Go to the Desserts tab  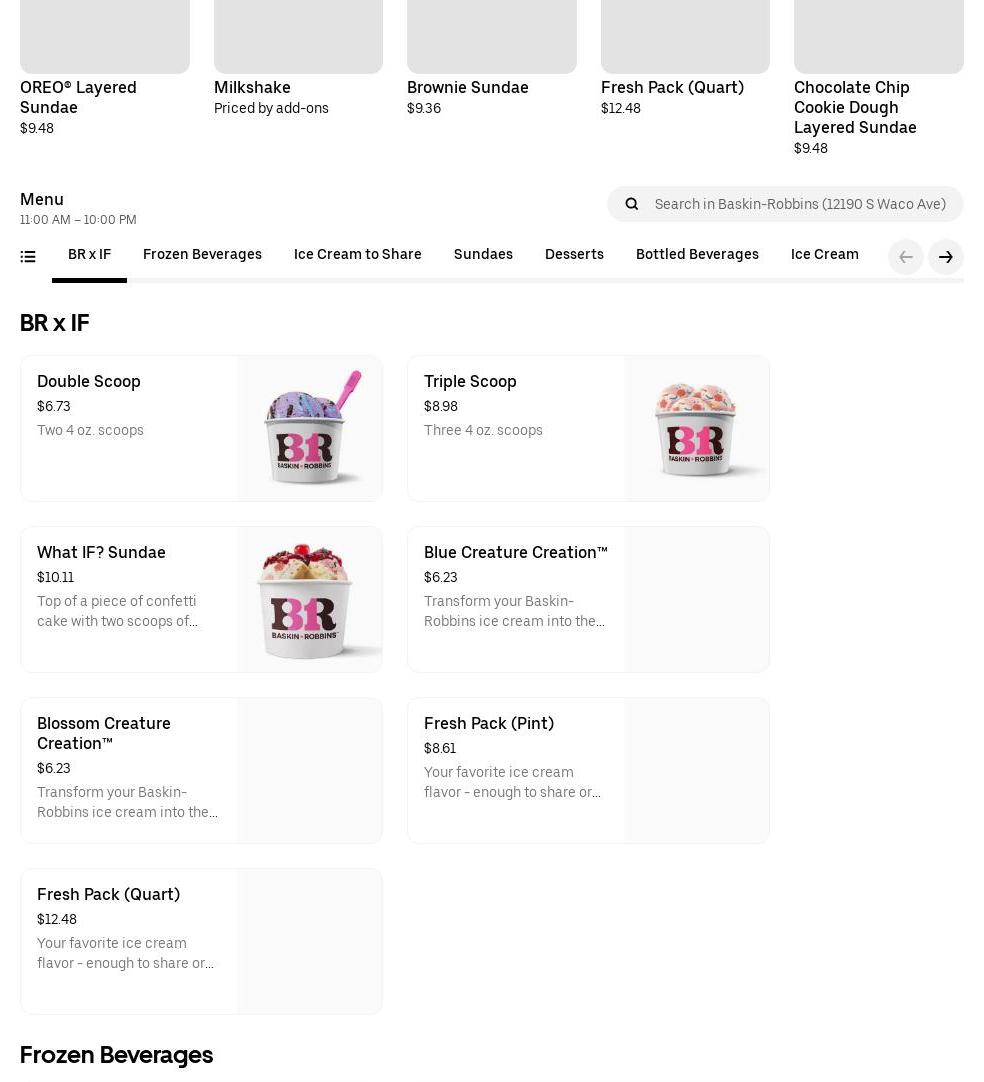[574, 255]
